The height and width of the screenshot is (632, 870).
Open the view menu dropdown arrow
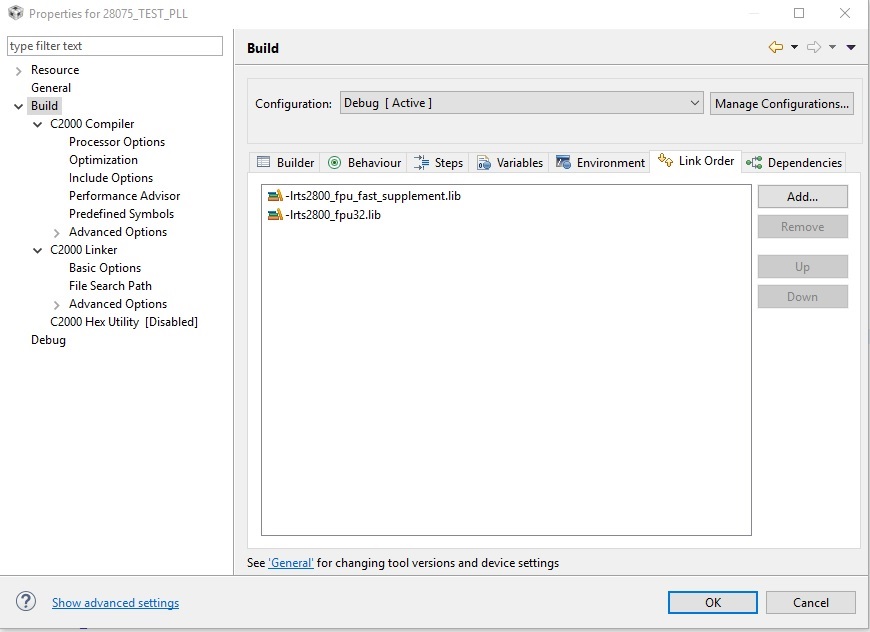pos(851,47)
